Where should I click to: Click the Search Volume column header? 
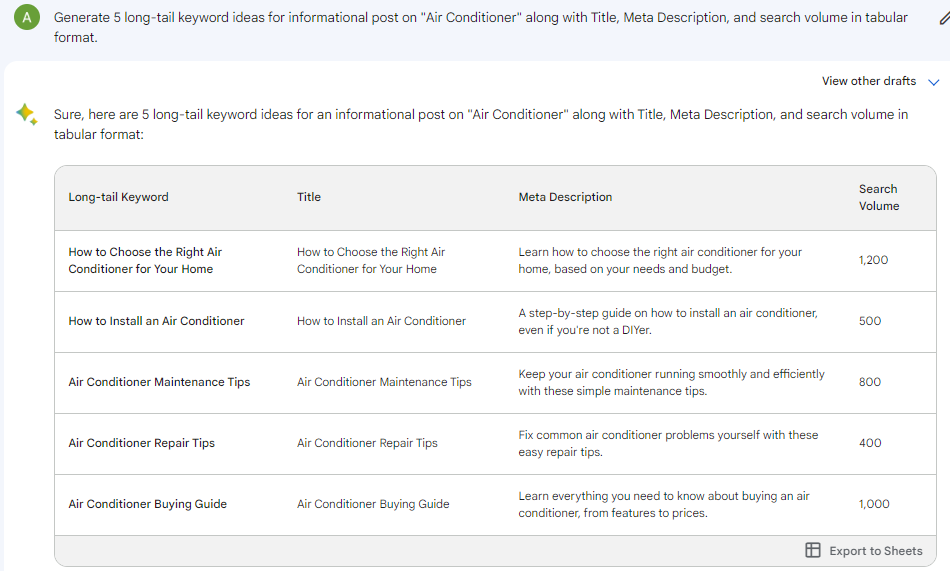(879, 198)
